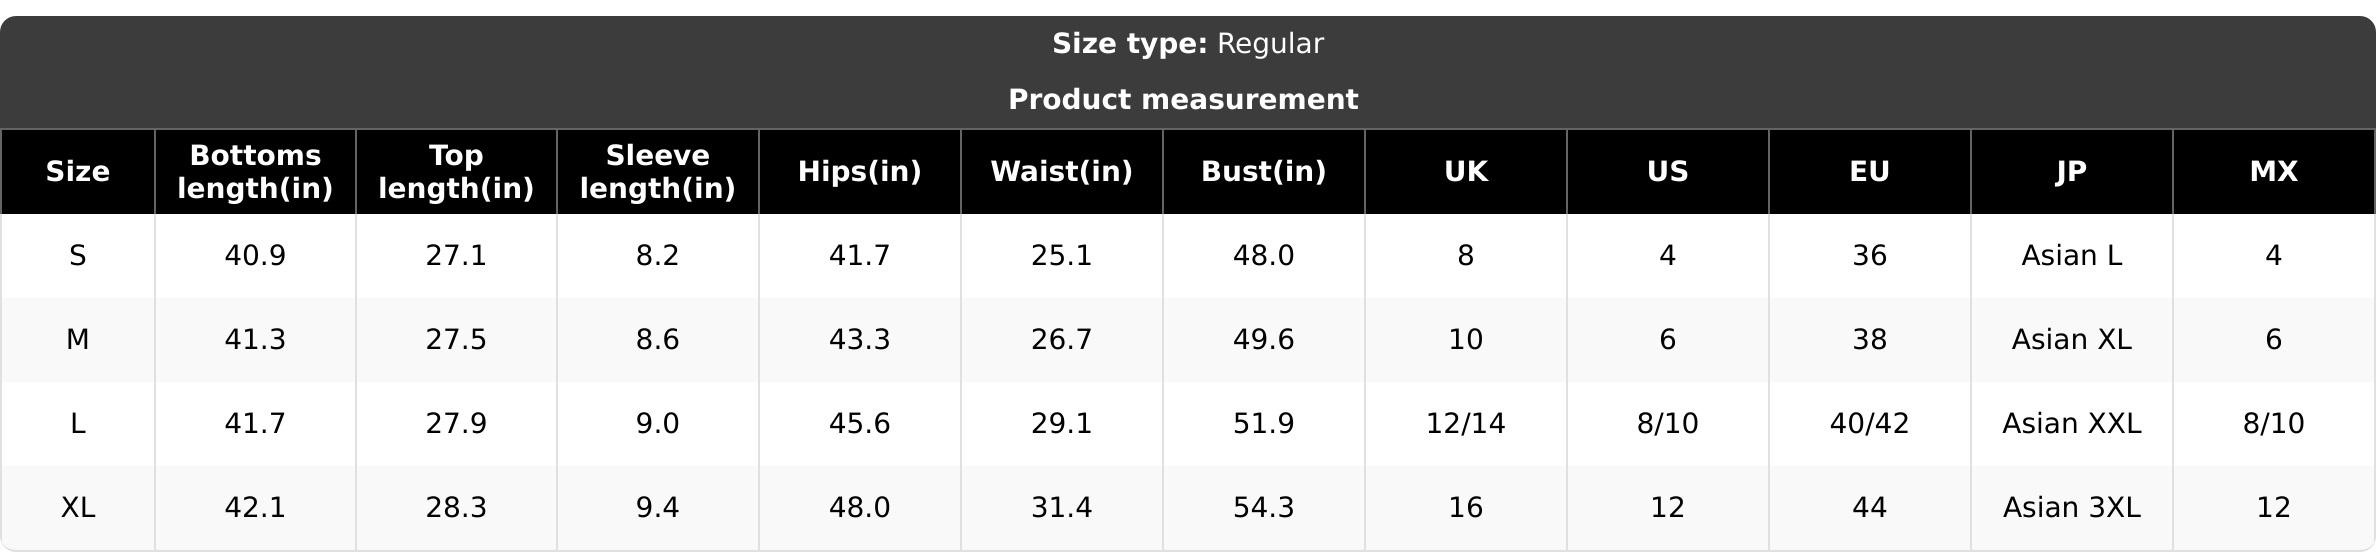2376x552 pixels.
Task: Click the Bust(in) column header
Action: click(x=1264, y=172)
